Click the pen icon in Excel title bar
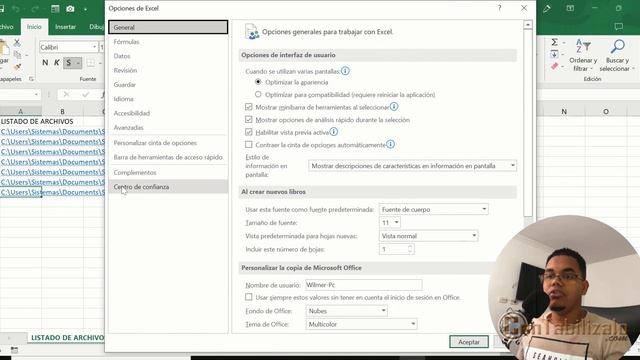 [547, 8]
